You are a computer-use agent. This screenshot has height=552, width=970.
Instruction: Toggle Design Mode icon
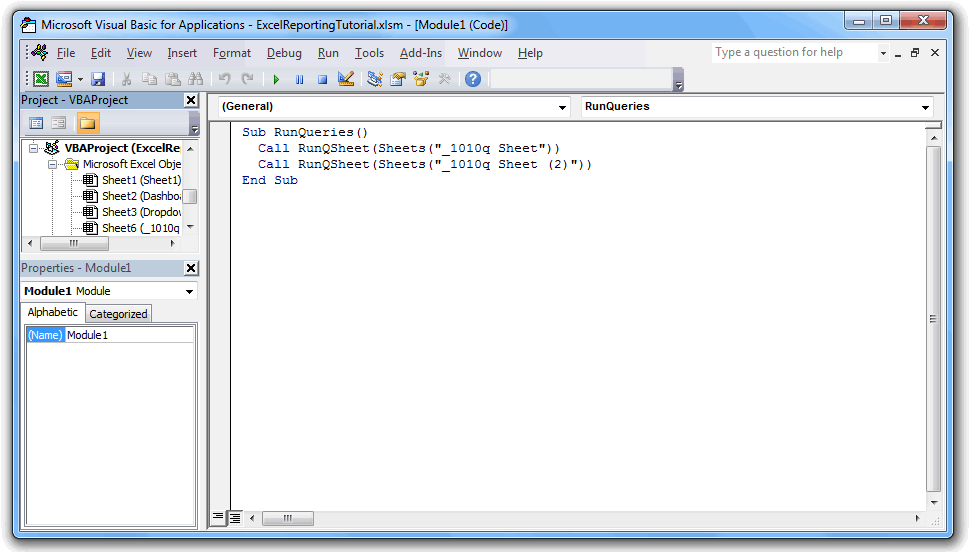point(346,79)
